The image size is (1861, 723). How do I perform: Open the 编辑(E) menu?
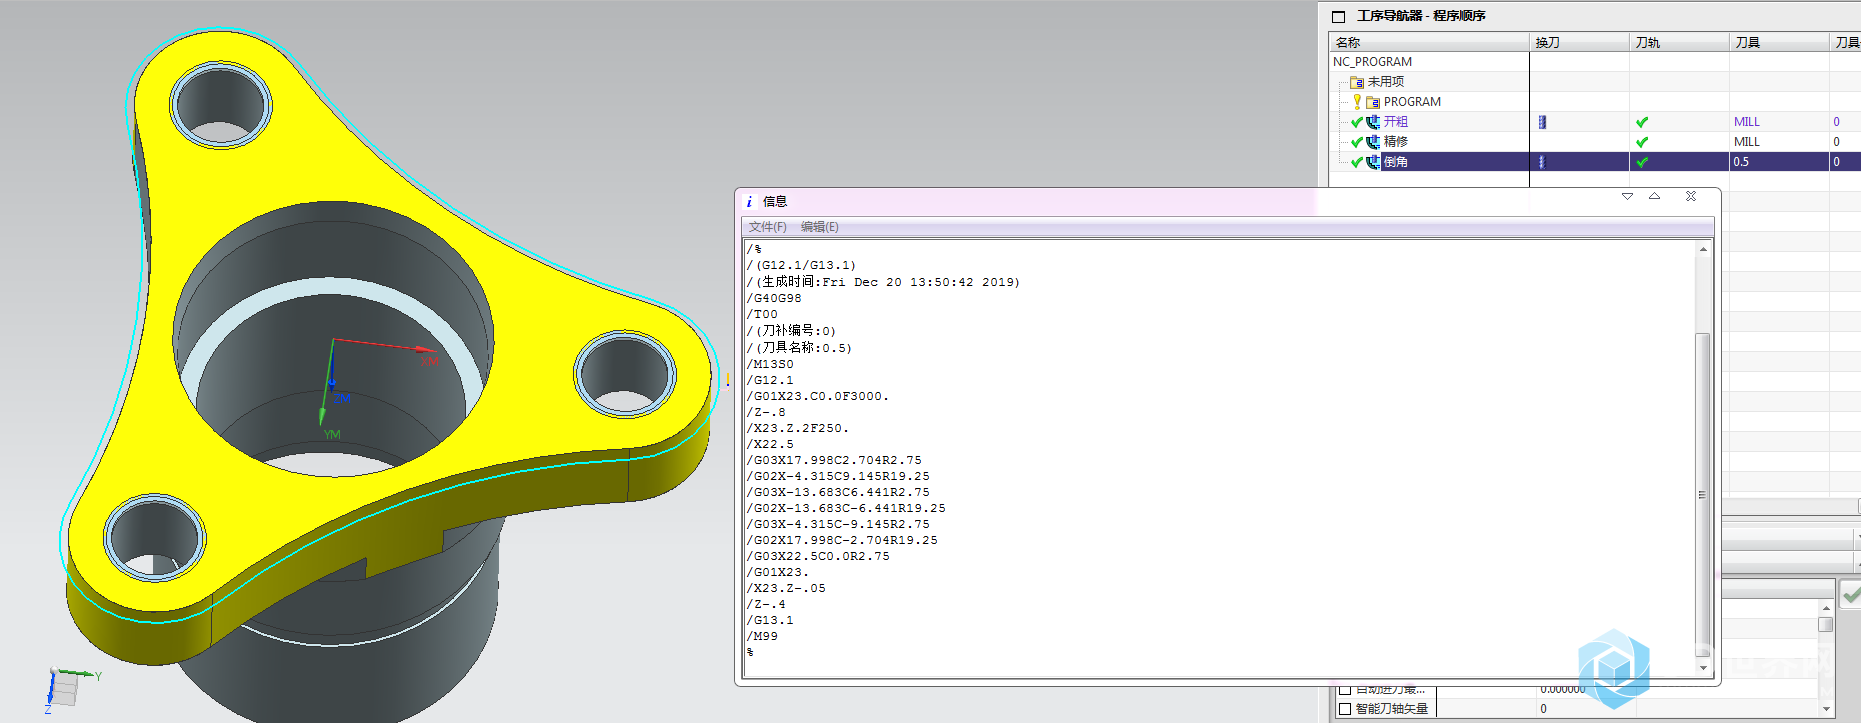click(819, 227)
